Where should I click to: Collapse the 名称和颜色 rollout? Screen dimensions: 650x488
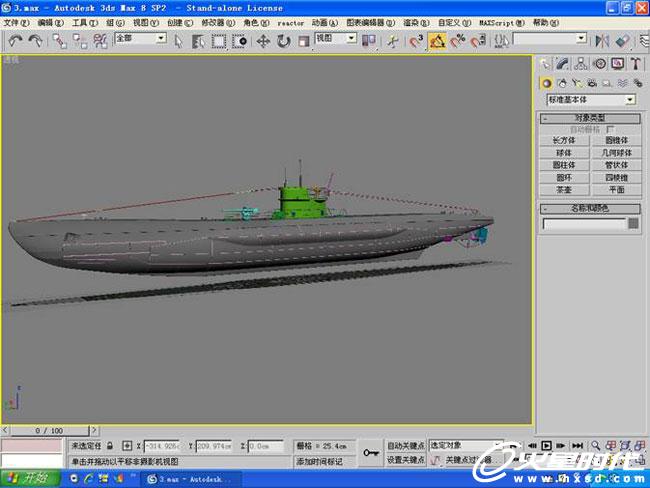coord(590,208)
